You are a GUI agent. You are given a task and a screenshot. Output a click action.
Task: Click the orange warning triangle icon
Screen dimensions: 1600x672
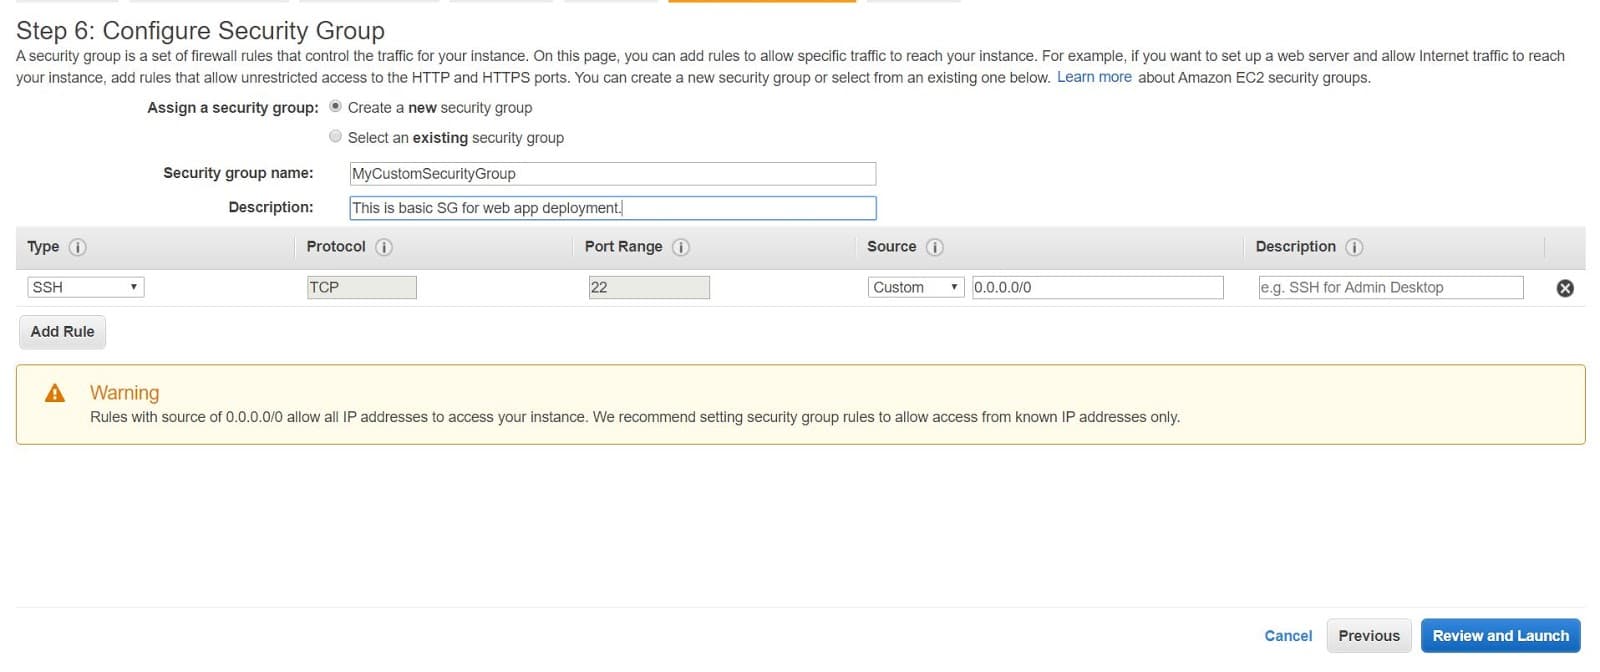[55, 393]
